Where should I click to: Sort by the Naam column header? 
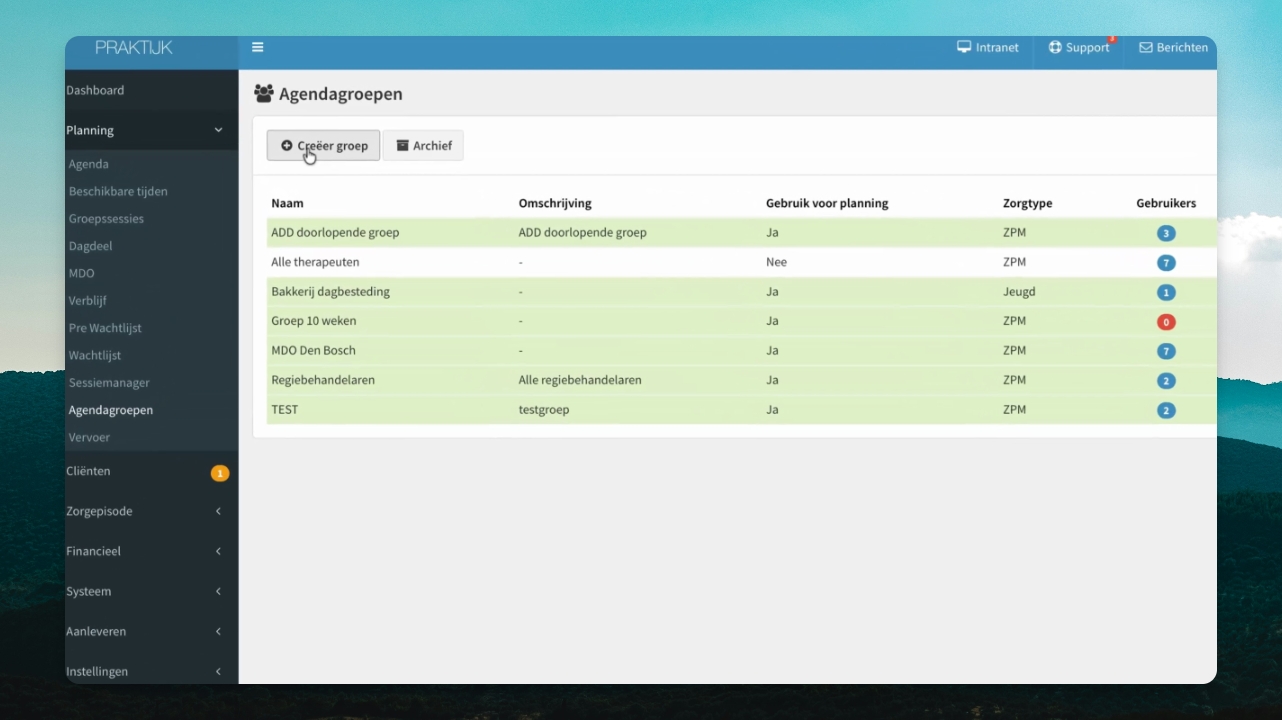pyautogui.click(x=287, y=203)
